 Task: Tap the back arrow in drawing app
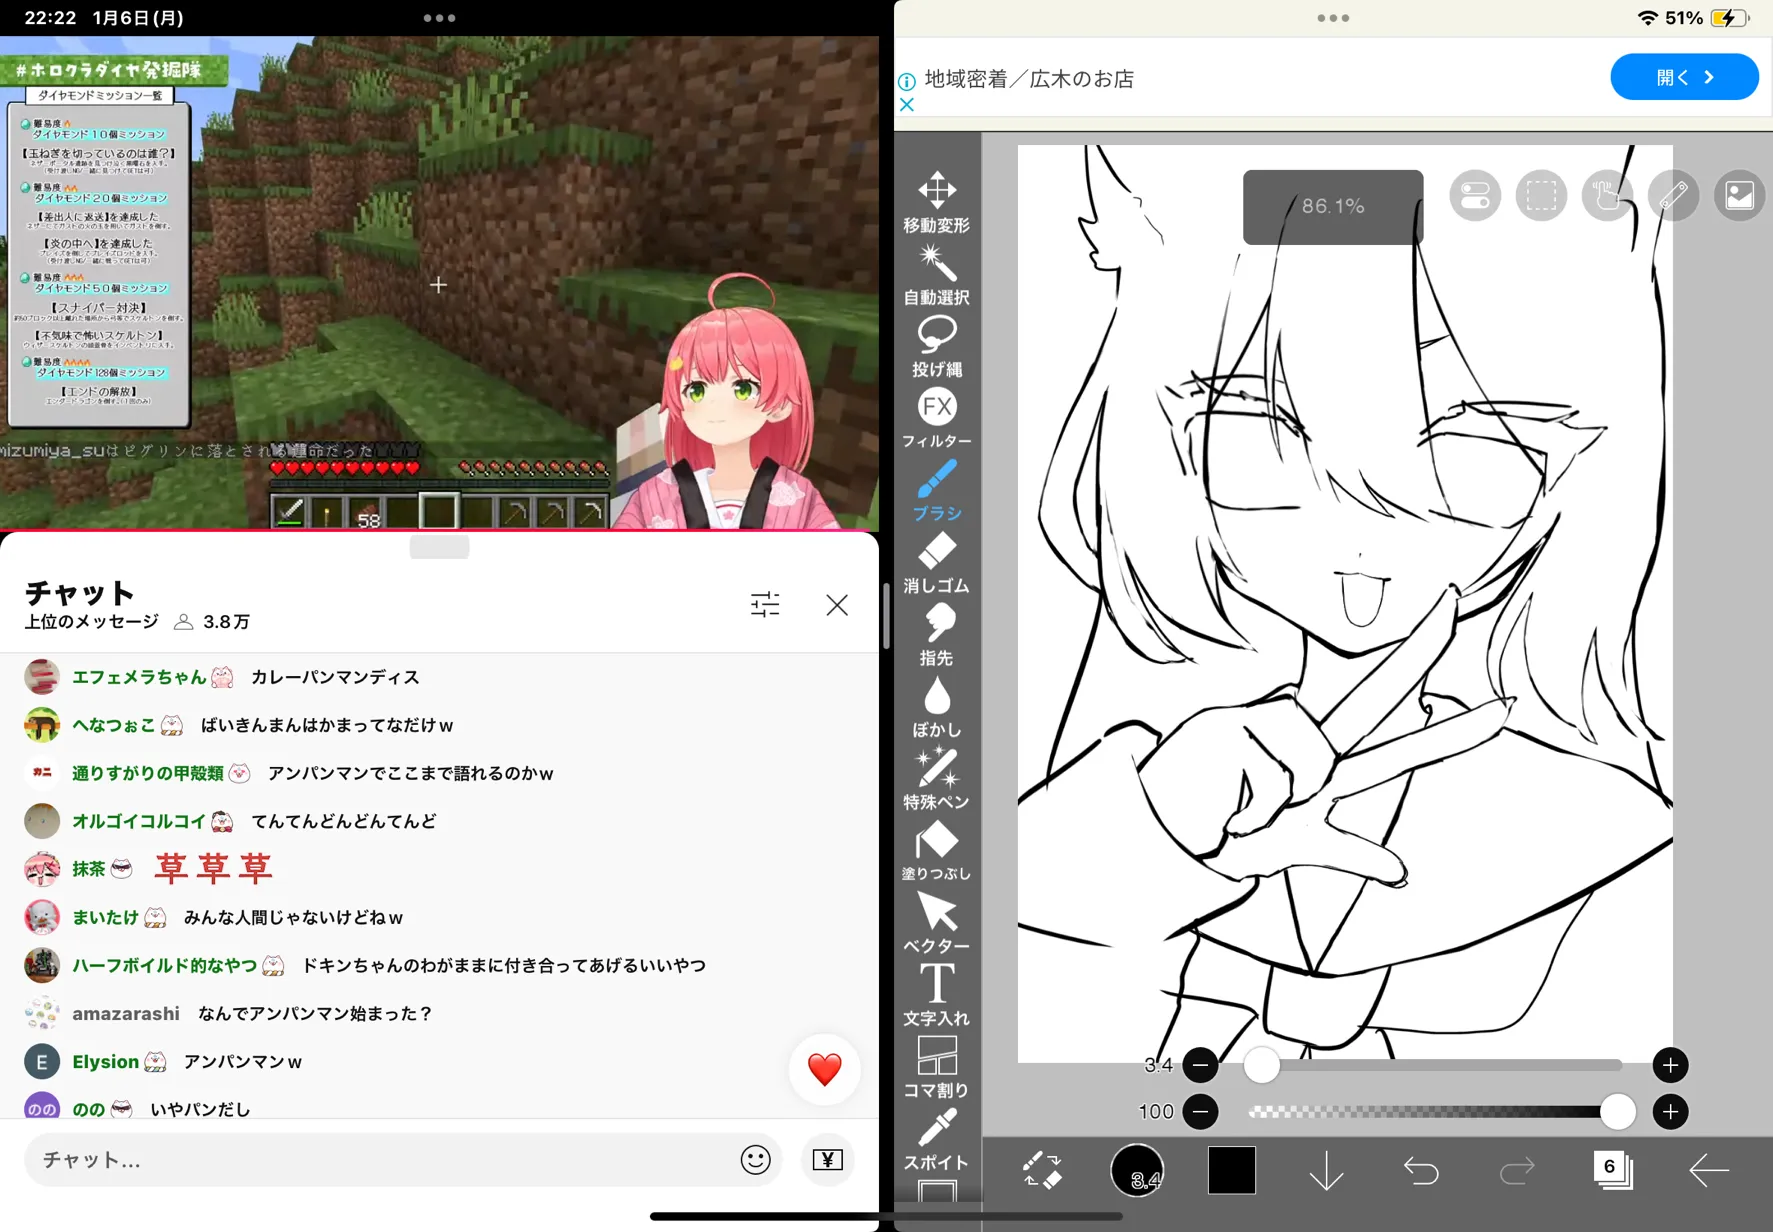pos(1708,1169)
